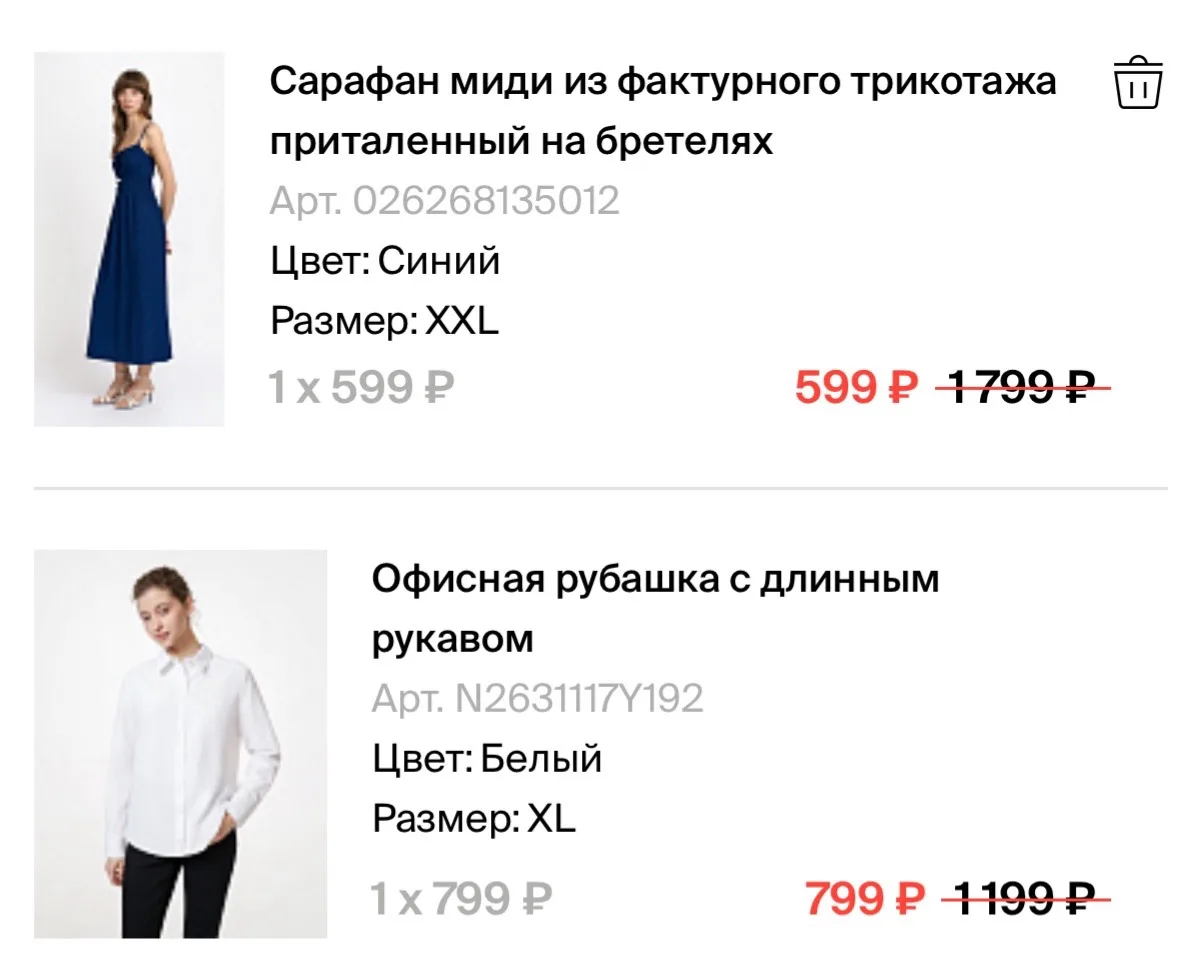Click the size label XXL
The width and height of the screenshot is (1192, 977).
pos(461,321)
